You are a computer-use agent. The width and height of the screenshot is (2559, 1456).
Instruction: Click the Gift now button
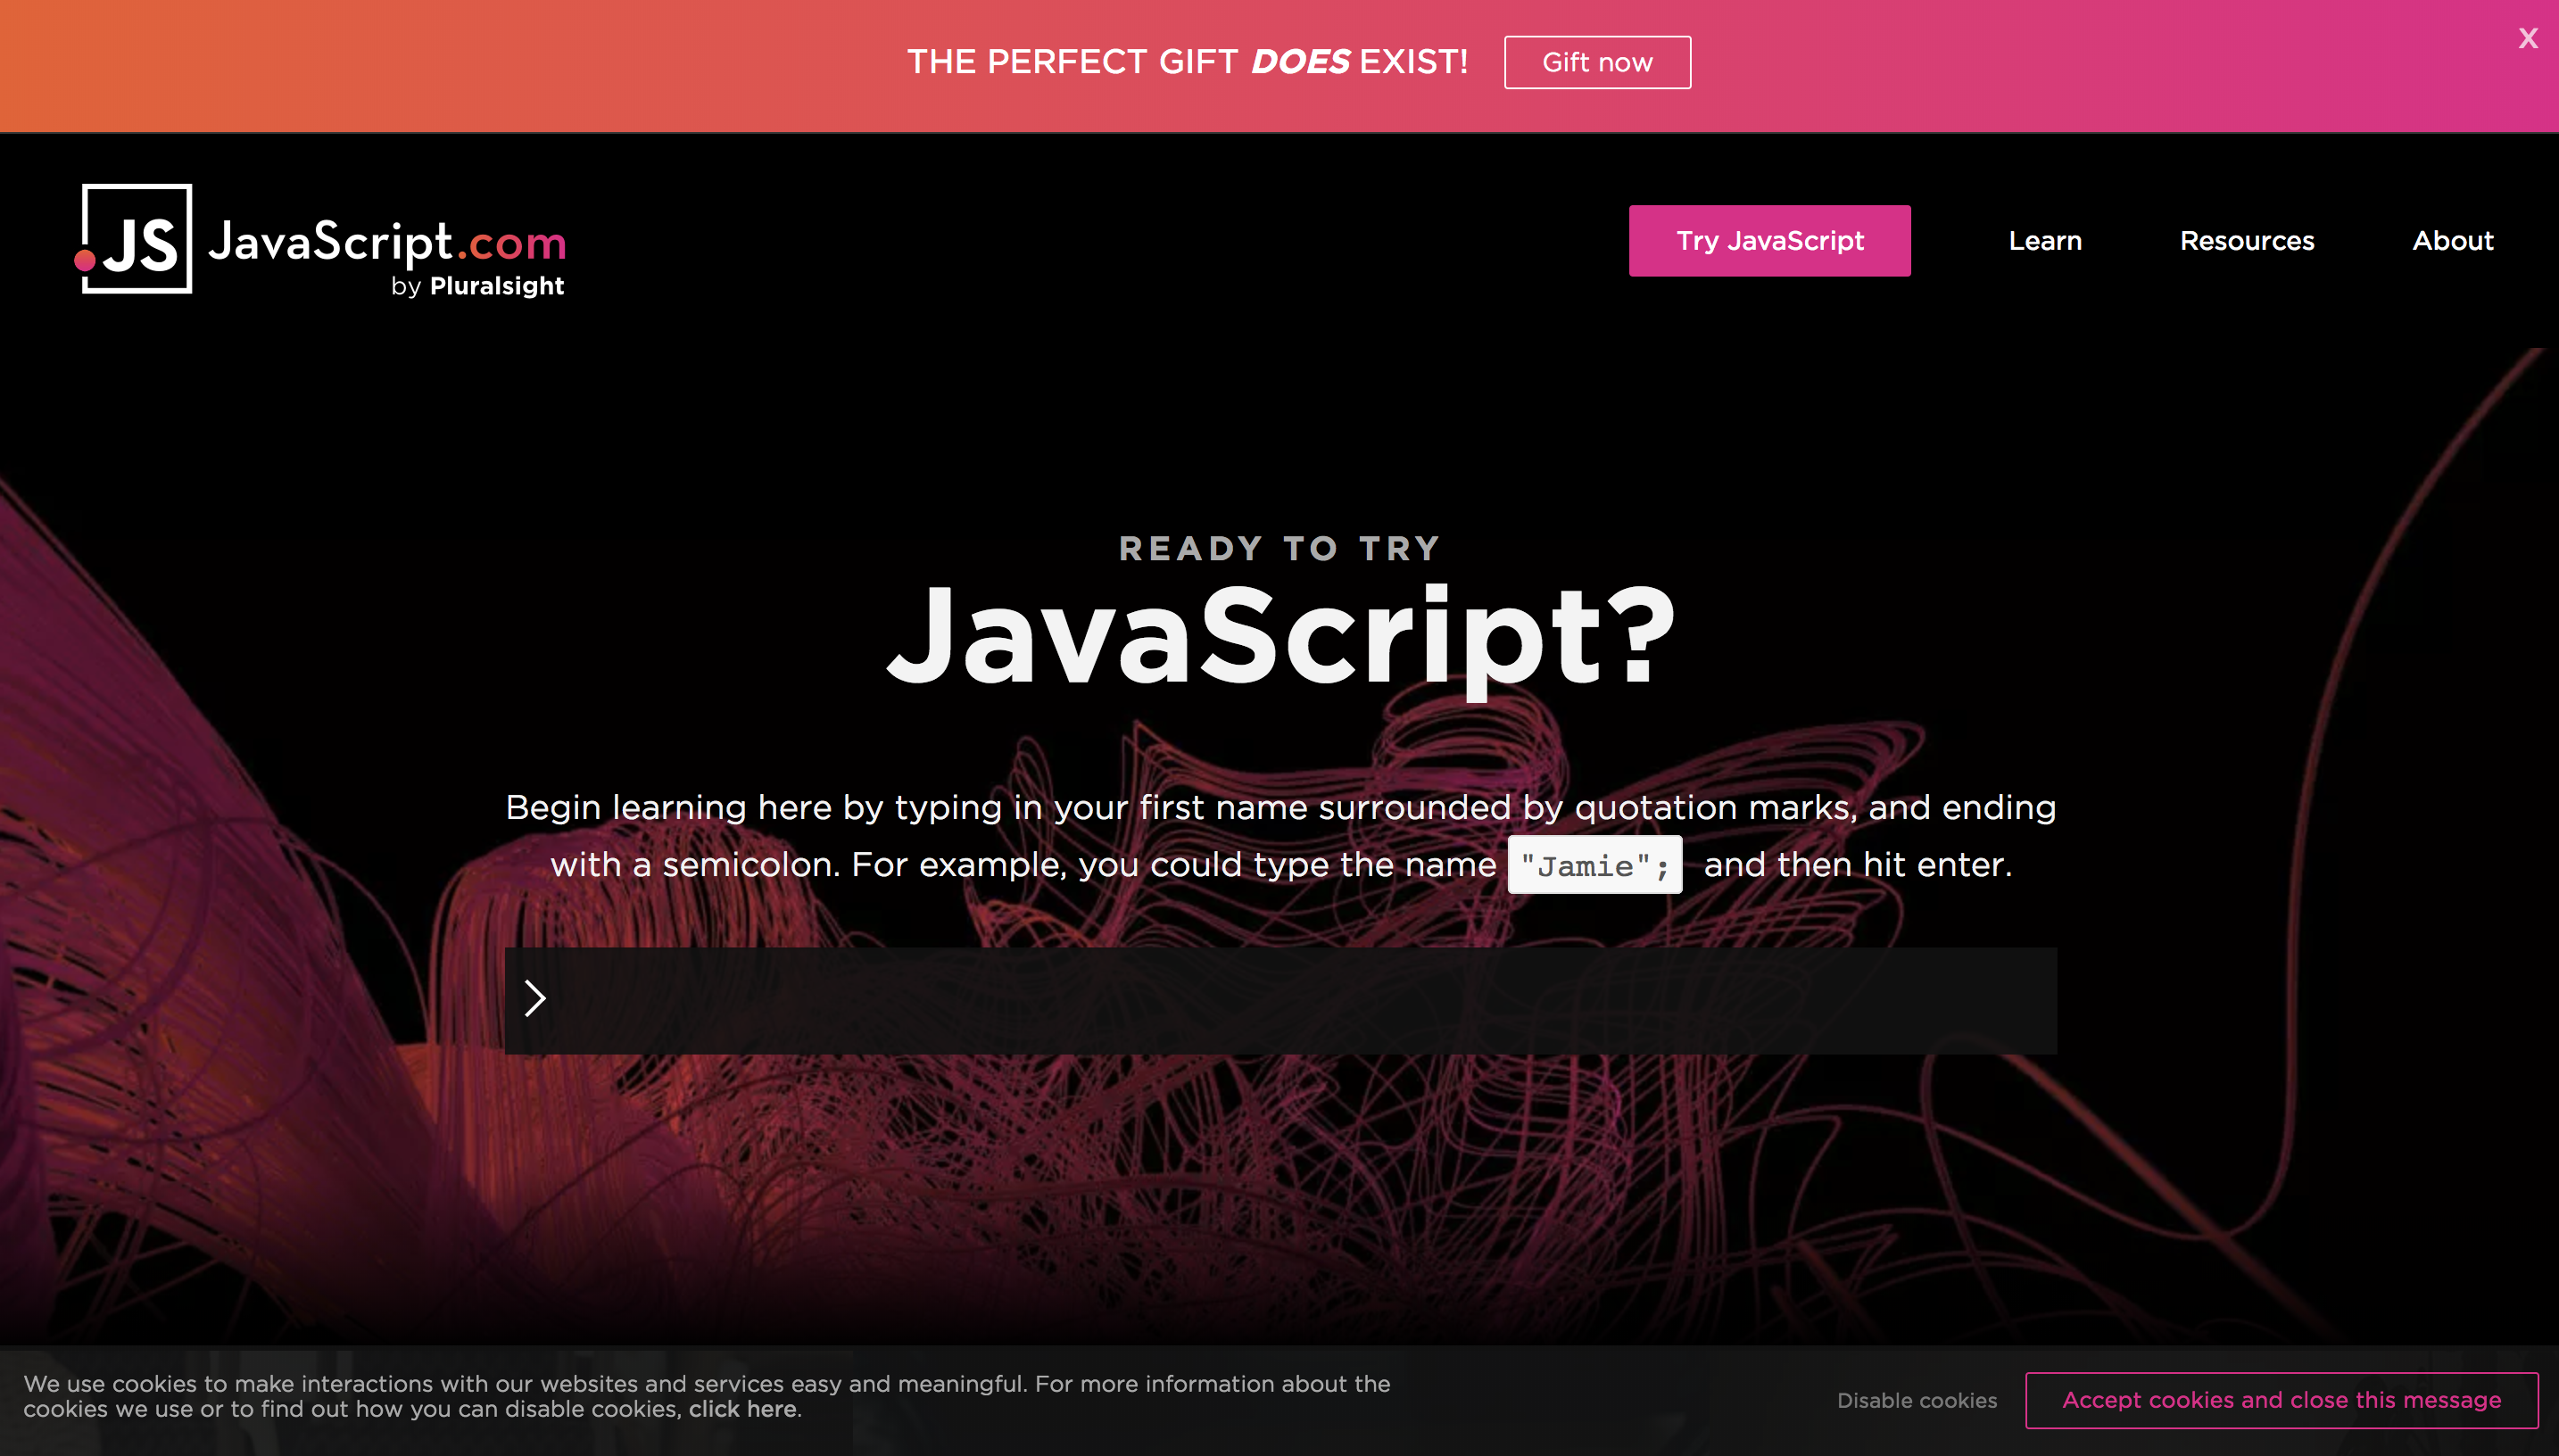1597,62
